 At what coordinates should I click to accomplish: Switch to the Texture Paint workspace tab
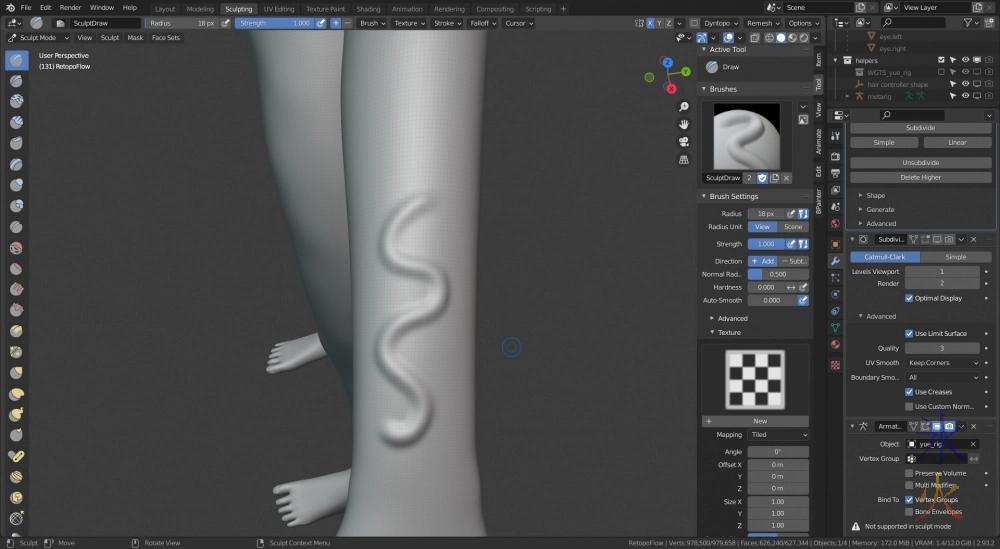pos(325,9)
